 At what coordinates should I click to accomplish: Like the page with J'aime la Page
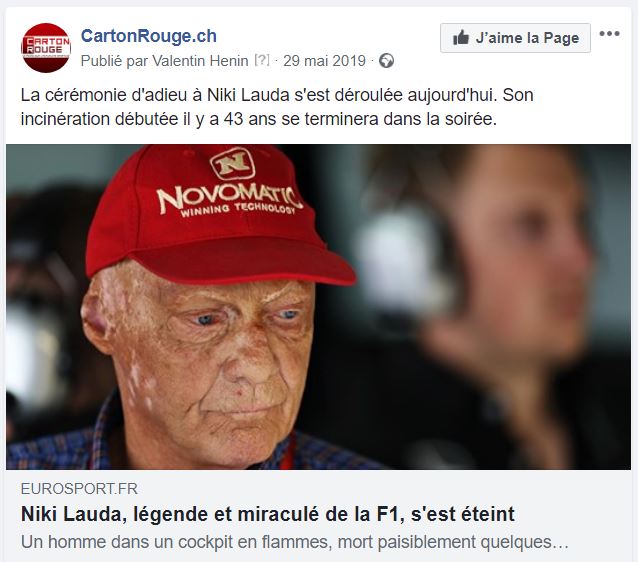tap(515, 38)
